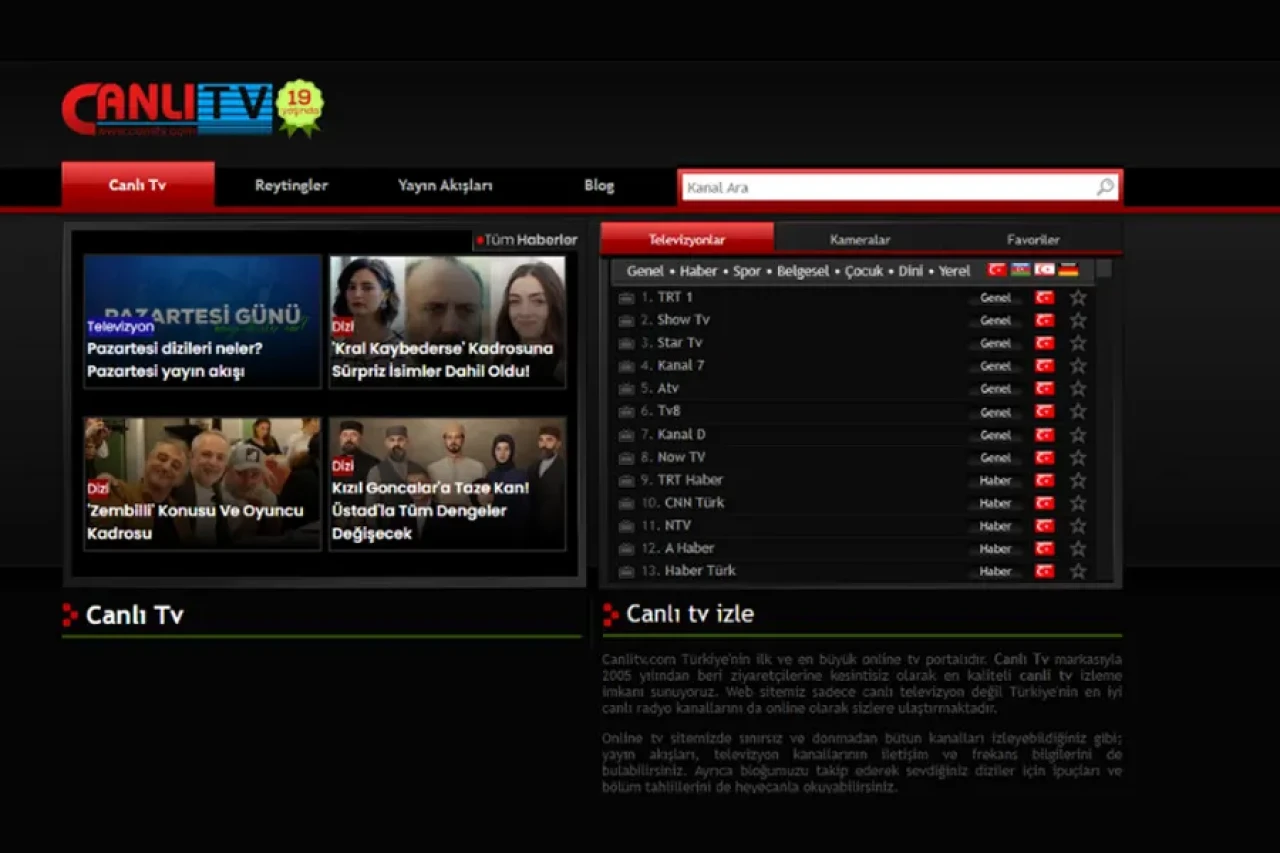Screen dimensions: 1280x853
Task: Filter channels by the Northern Cyprus flag
Action: (x=1045, y=270)
